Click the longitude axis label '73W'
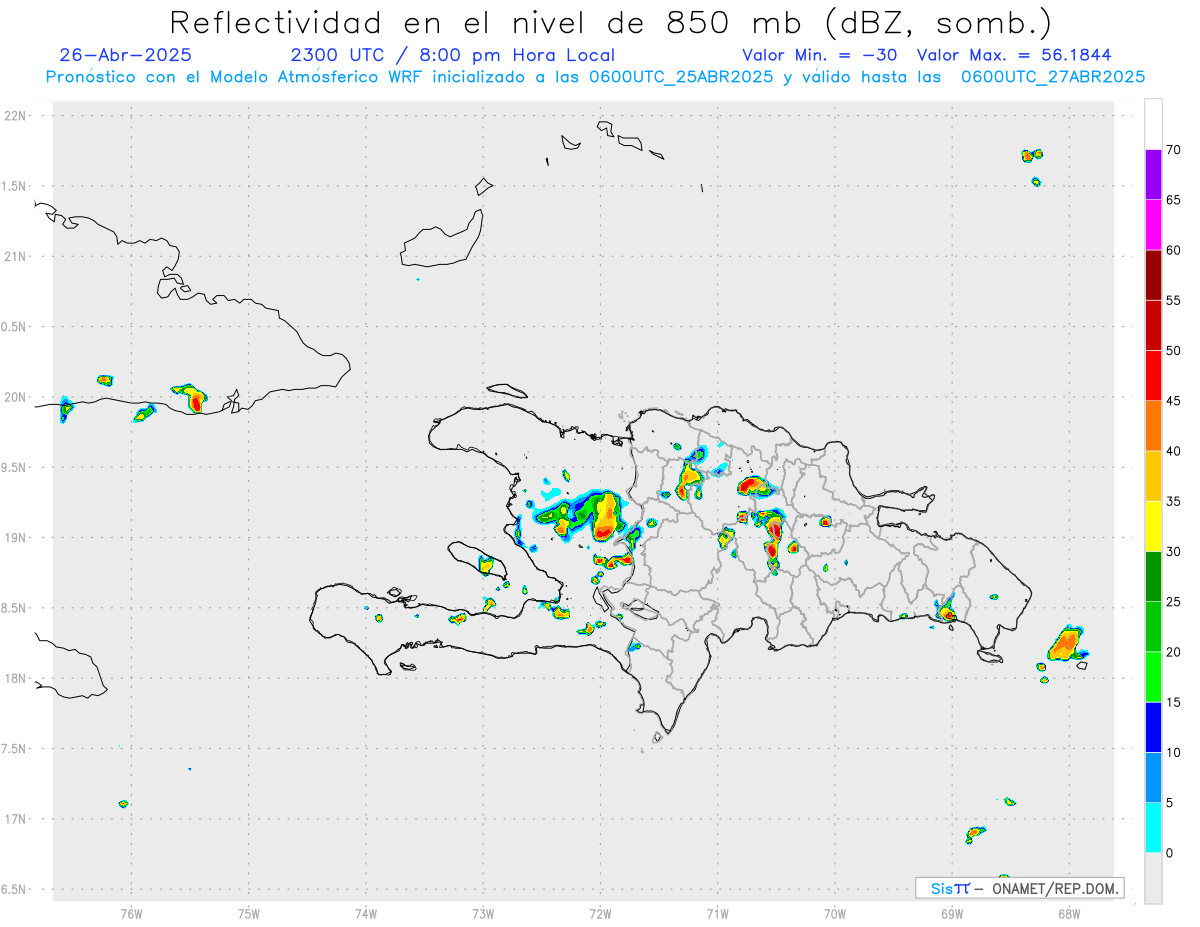The width and height of the screenshot is (1200, 927). (483, 914)
